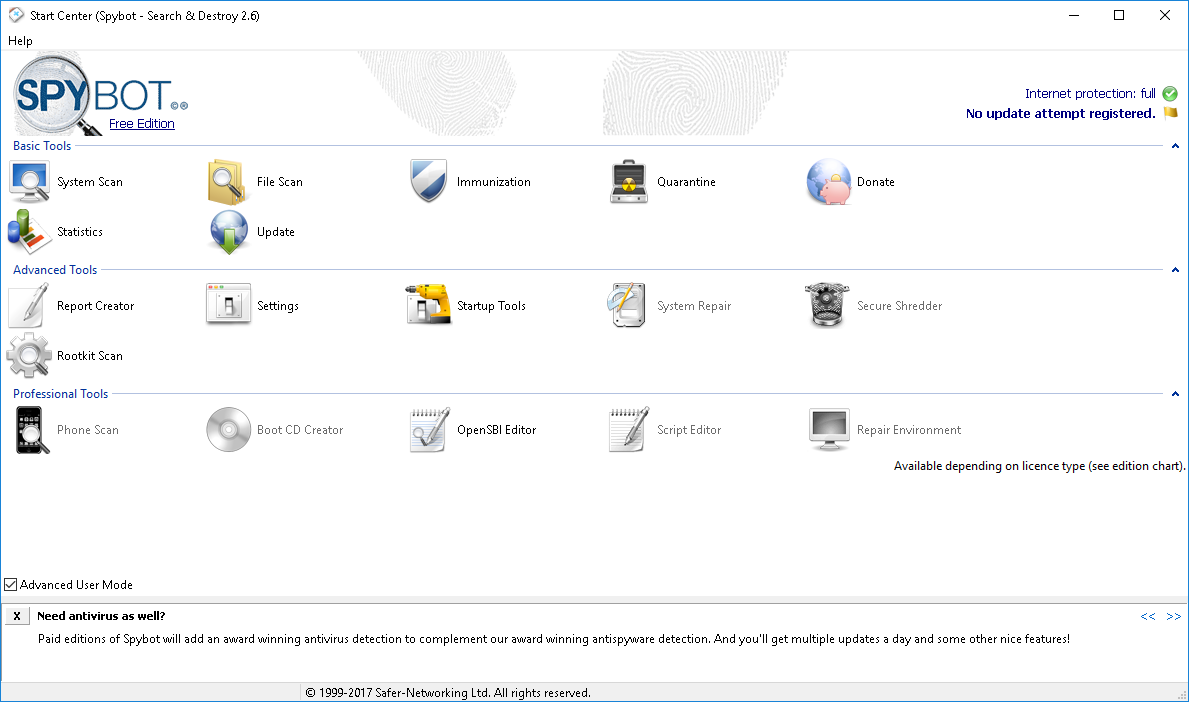Viewport: 1189px width, 702px height.
Task: Go to the previous tip with <<
Action: point(1148,616)
